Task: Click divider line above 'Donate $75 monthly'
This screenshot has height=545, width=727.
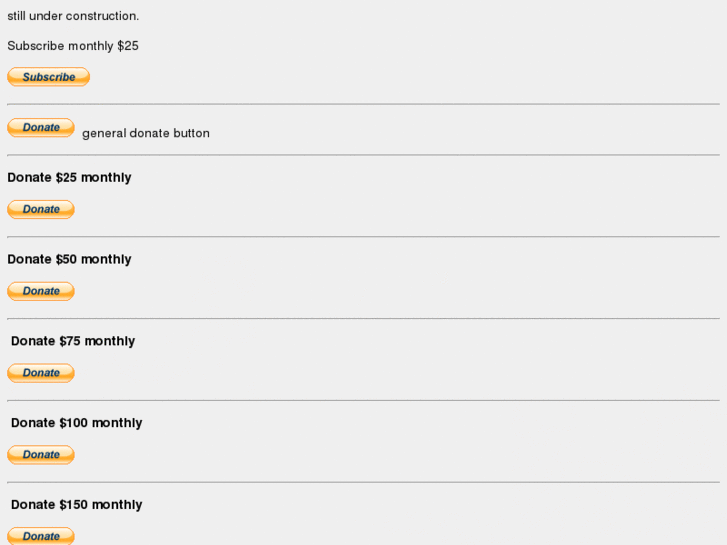Action: [x=363, y=319]
